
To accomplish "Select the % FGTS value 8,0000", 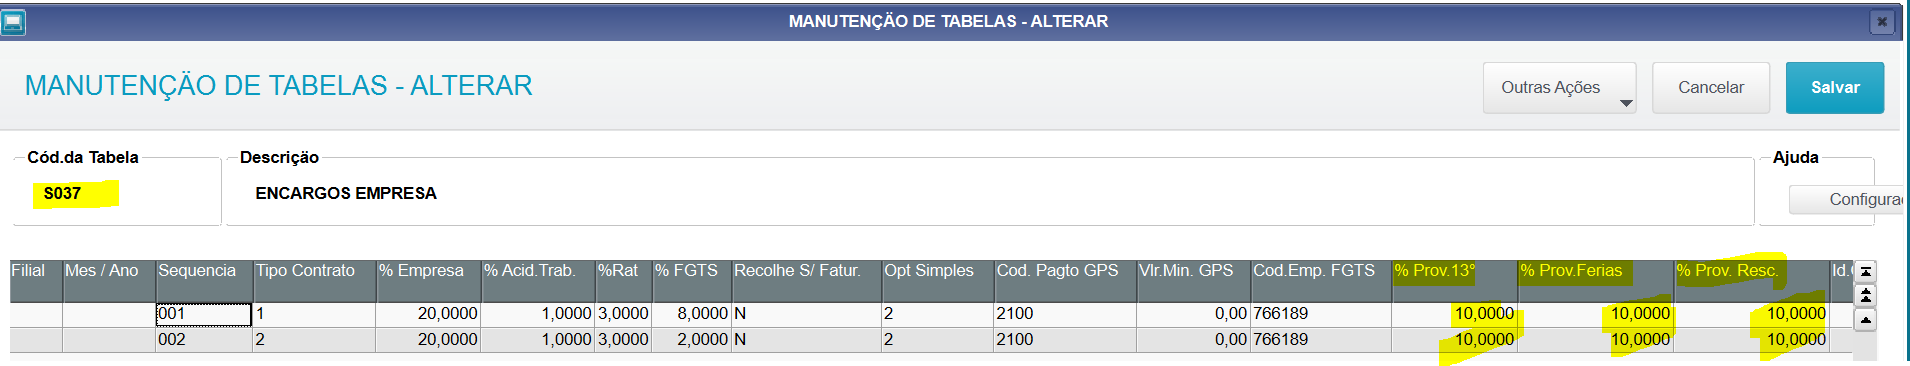I will tap(692, 314).
